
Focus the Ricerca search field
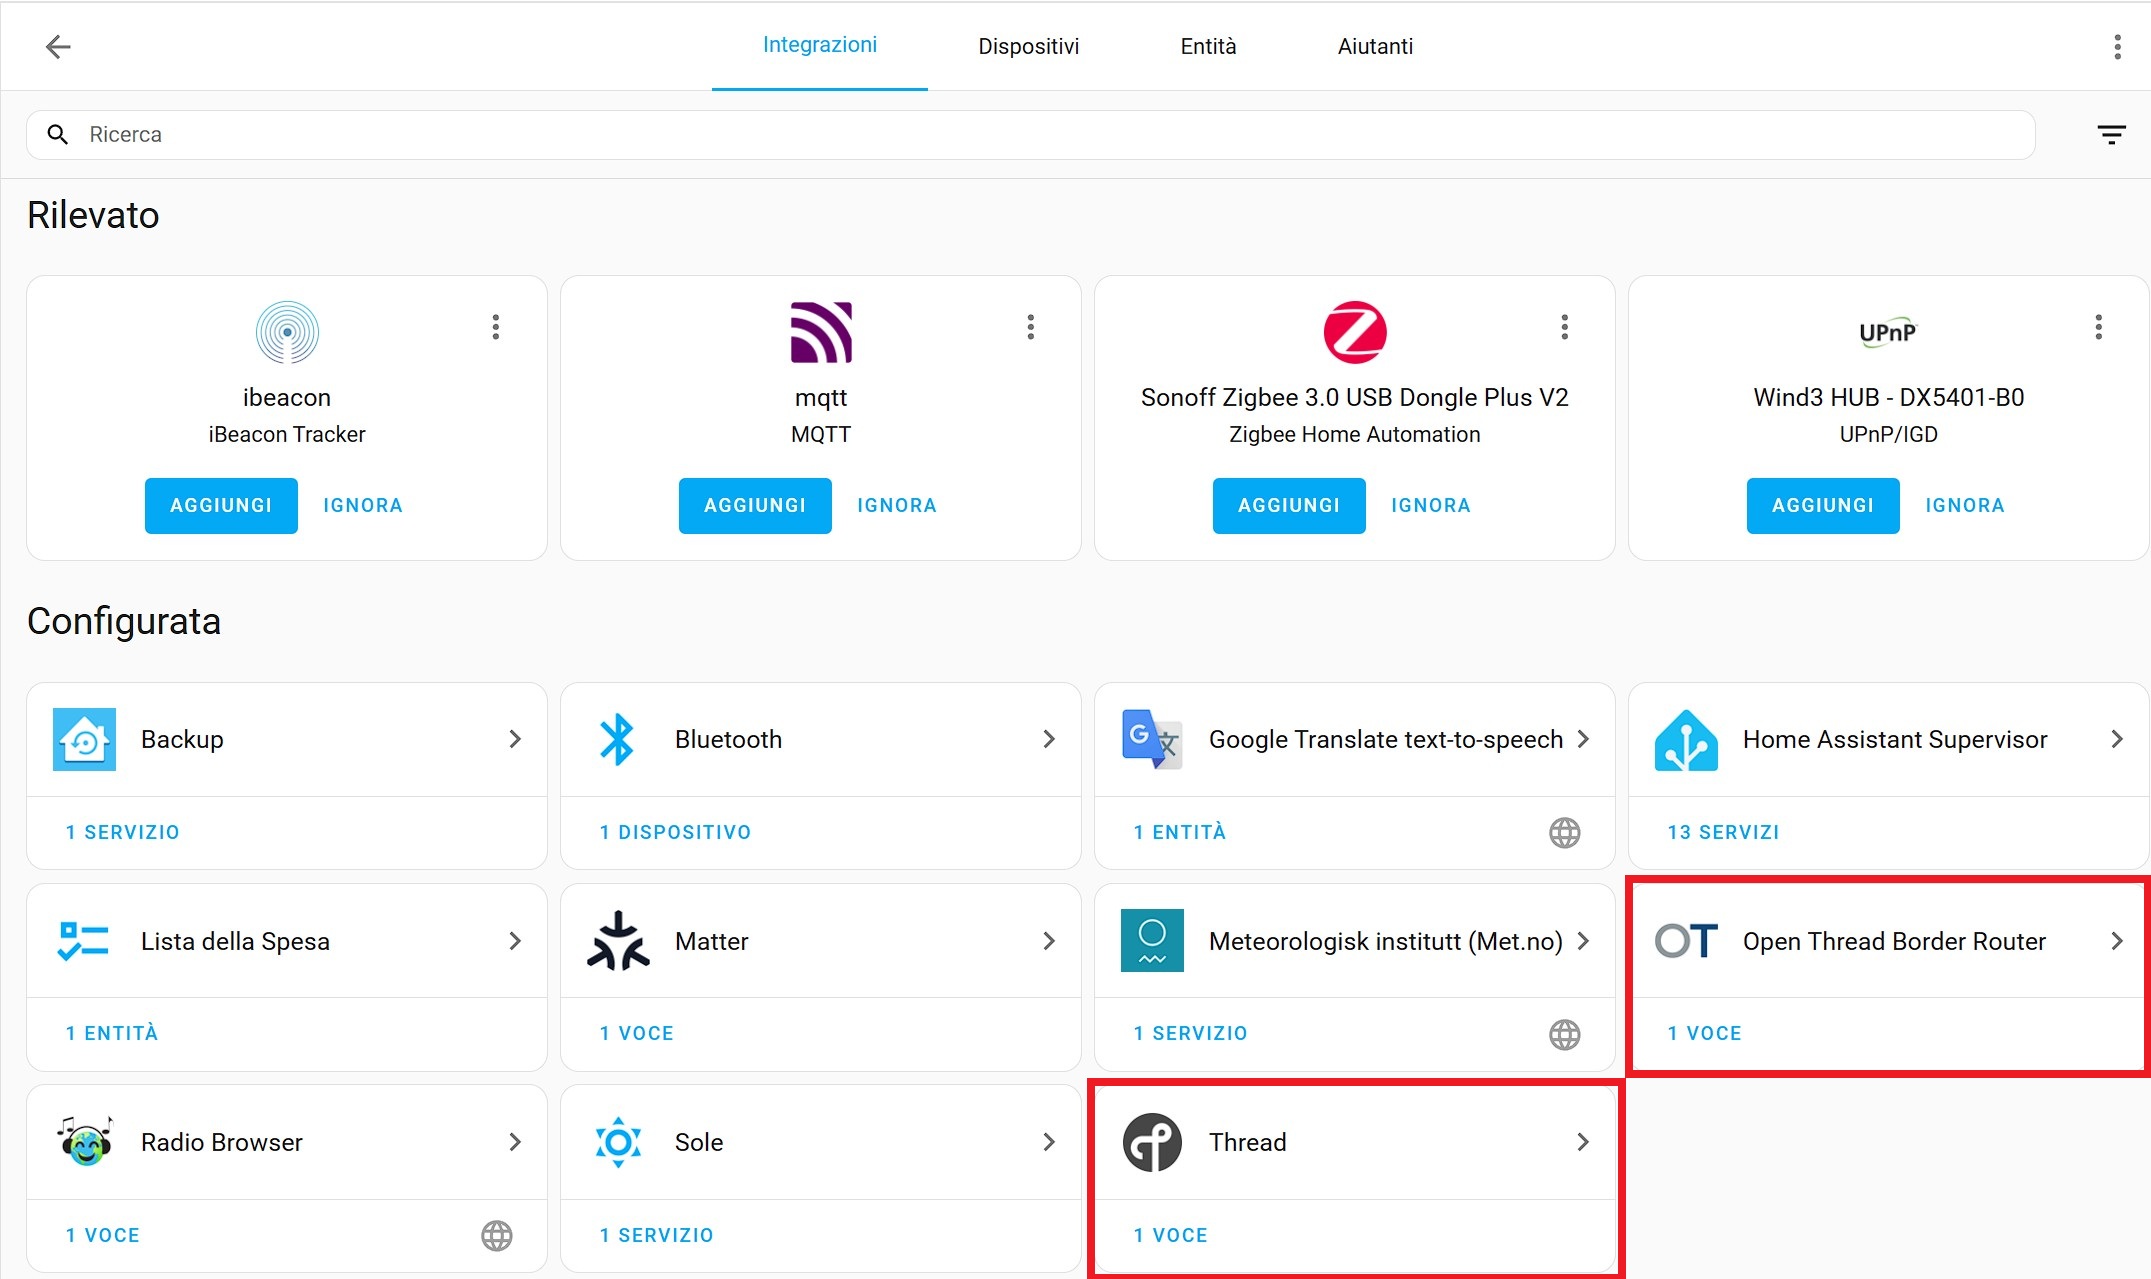coord(1030,135)
